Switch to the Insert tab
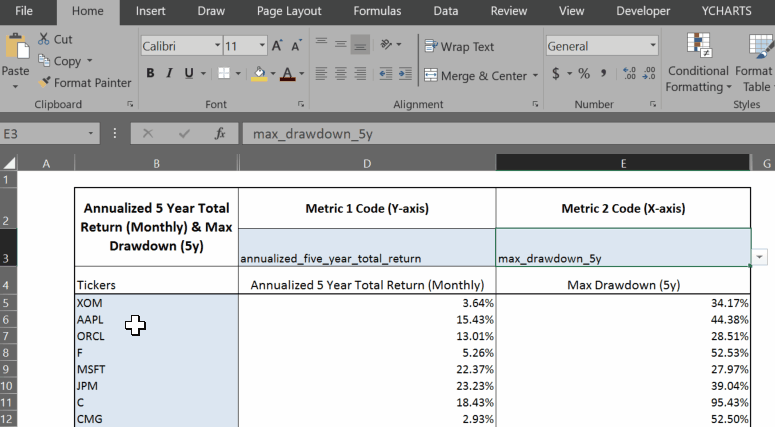This screenshot has height=427, width=775. (x=150, y=11)
